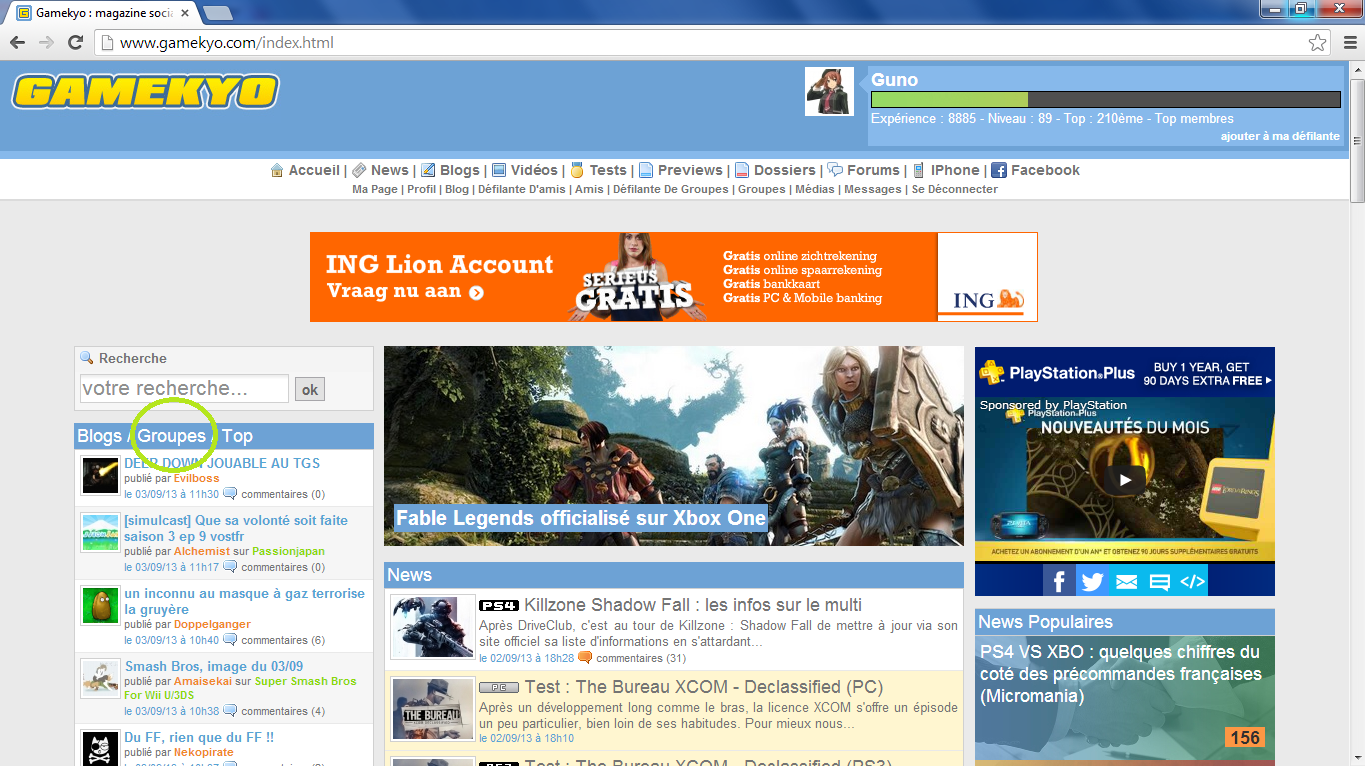Screen dimensions: 1365x766
Task: Click the Fable Legends featured image
Action: [673, 446]
